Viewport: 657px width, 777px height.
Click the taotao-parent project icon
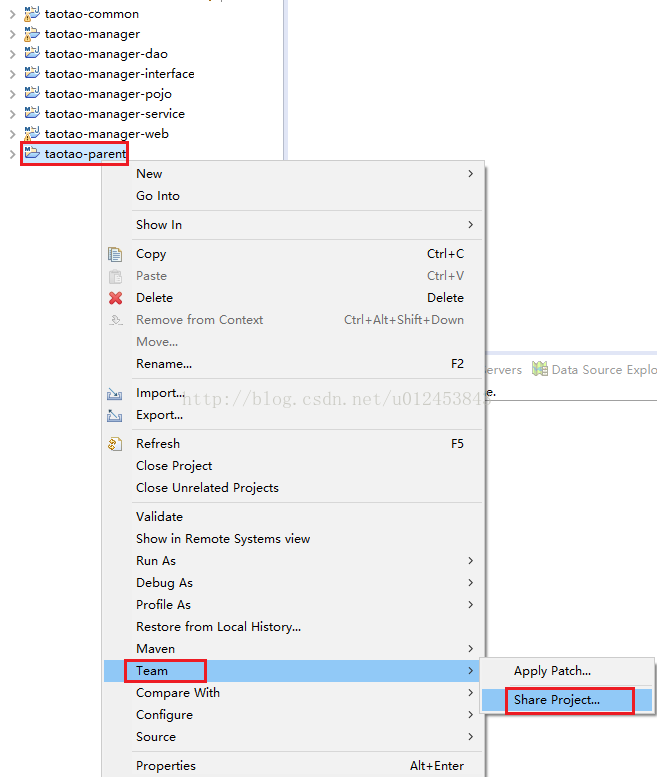coord(32,153)
